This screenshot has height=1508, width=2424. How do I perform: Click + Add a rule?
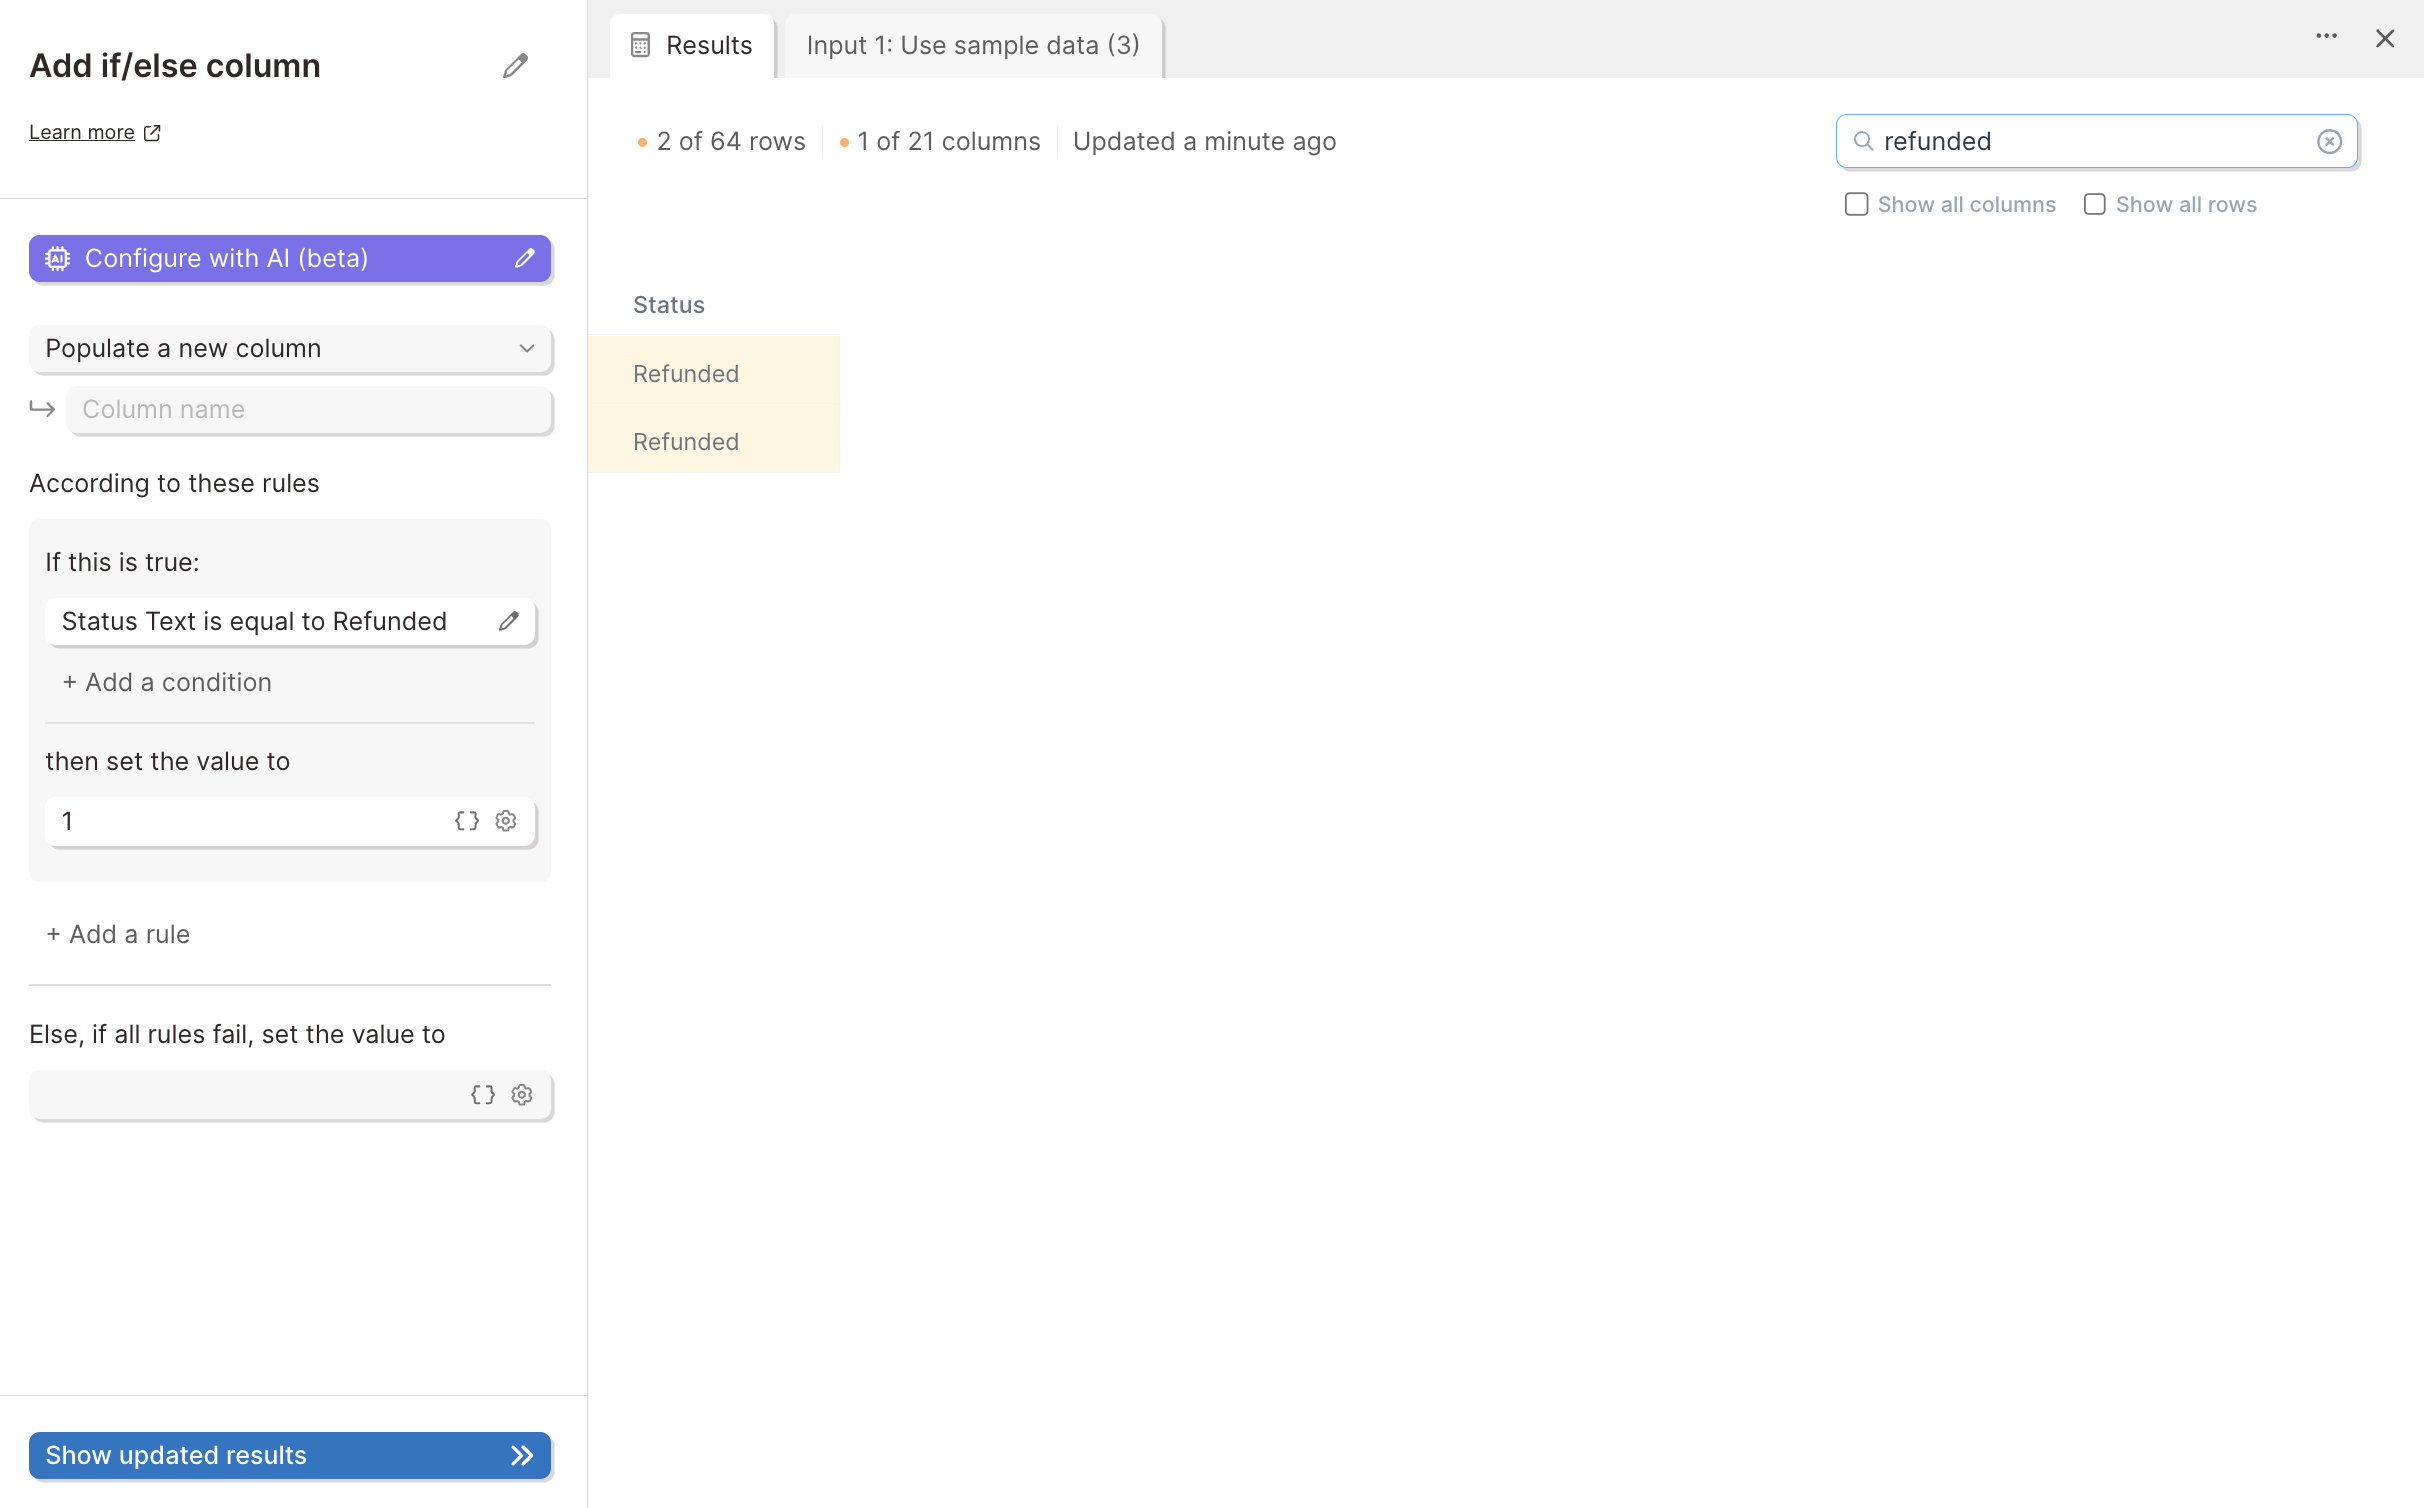point(118,934)
